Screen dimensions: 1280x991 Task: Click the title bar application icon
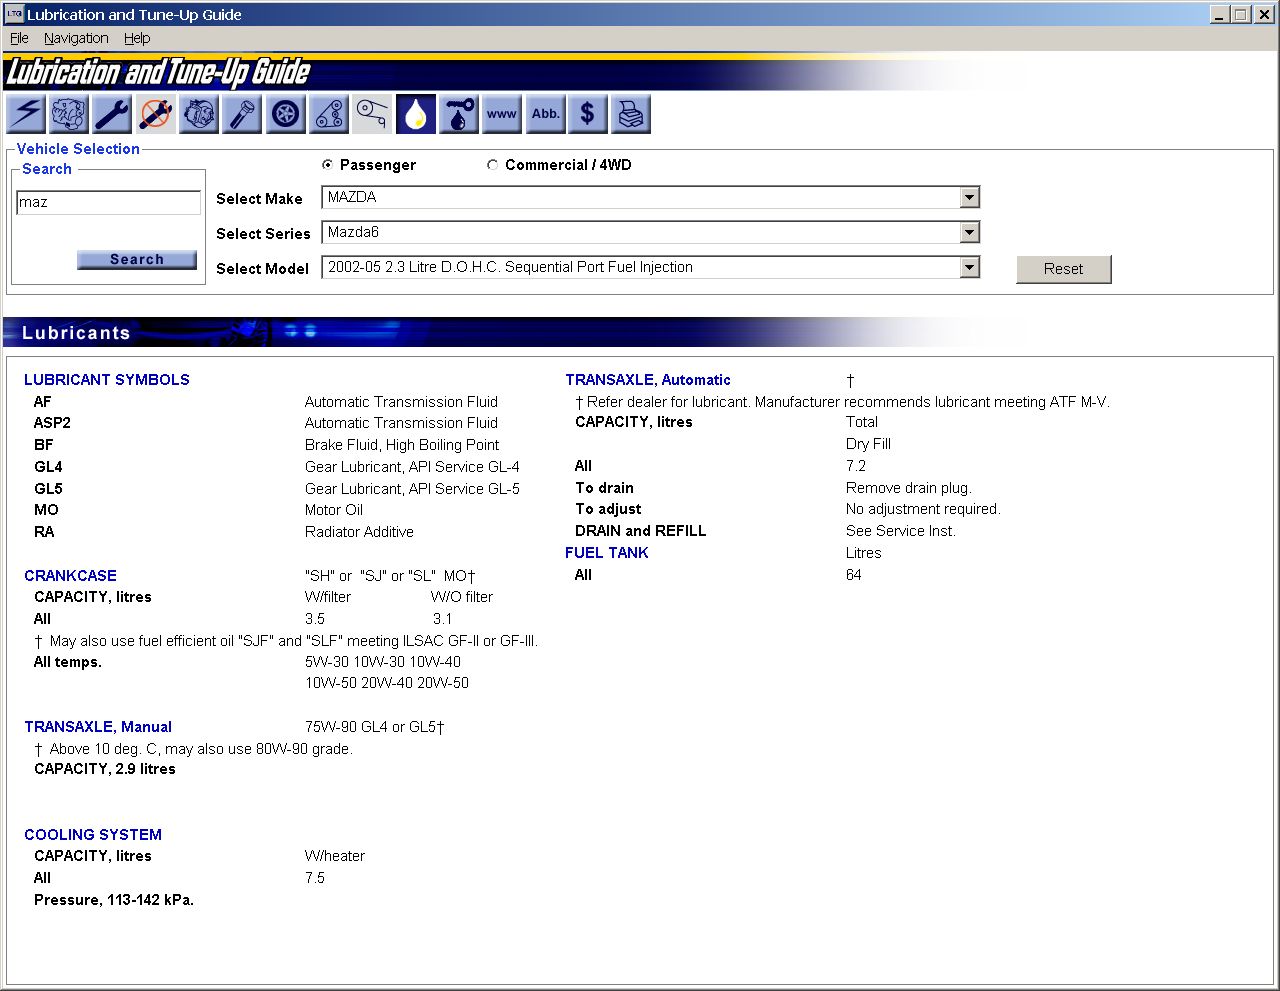14,14
